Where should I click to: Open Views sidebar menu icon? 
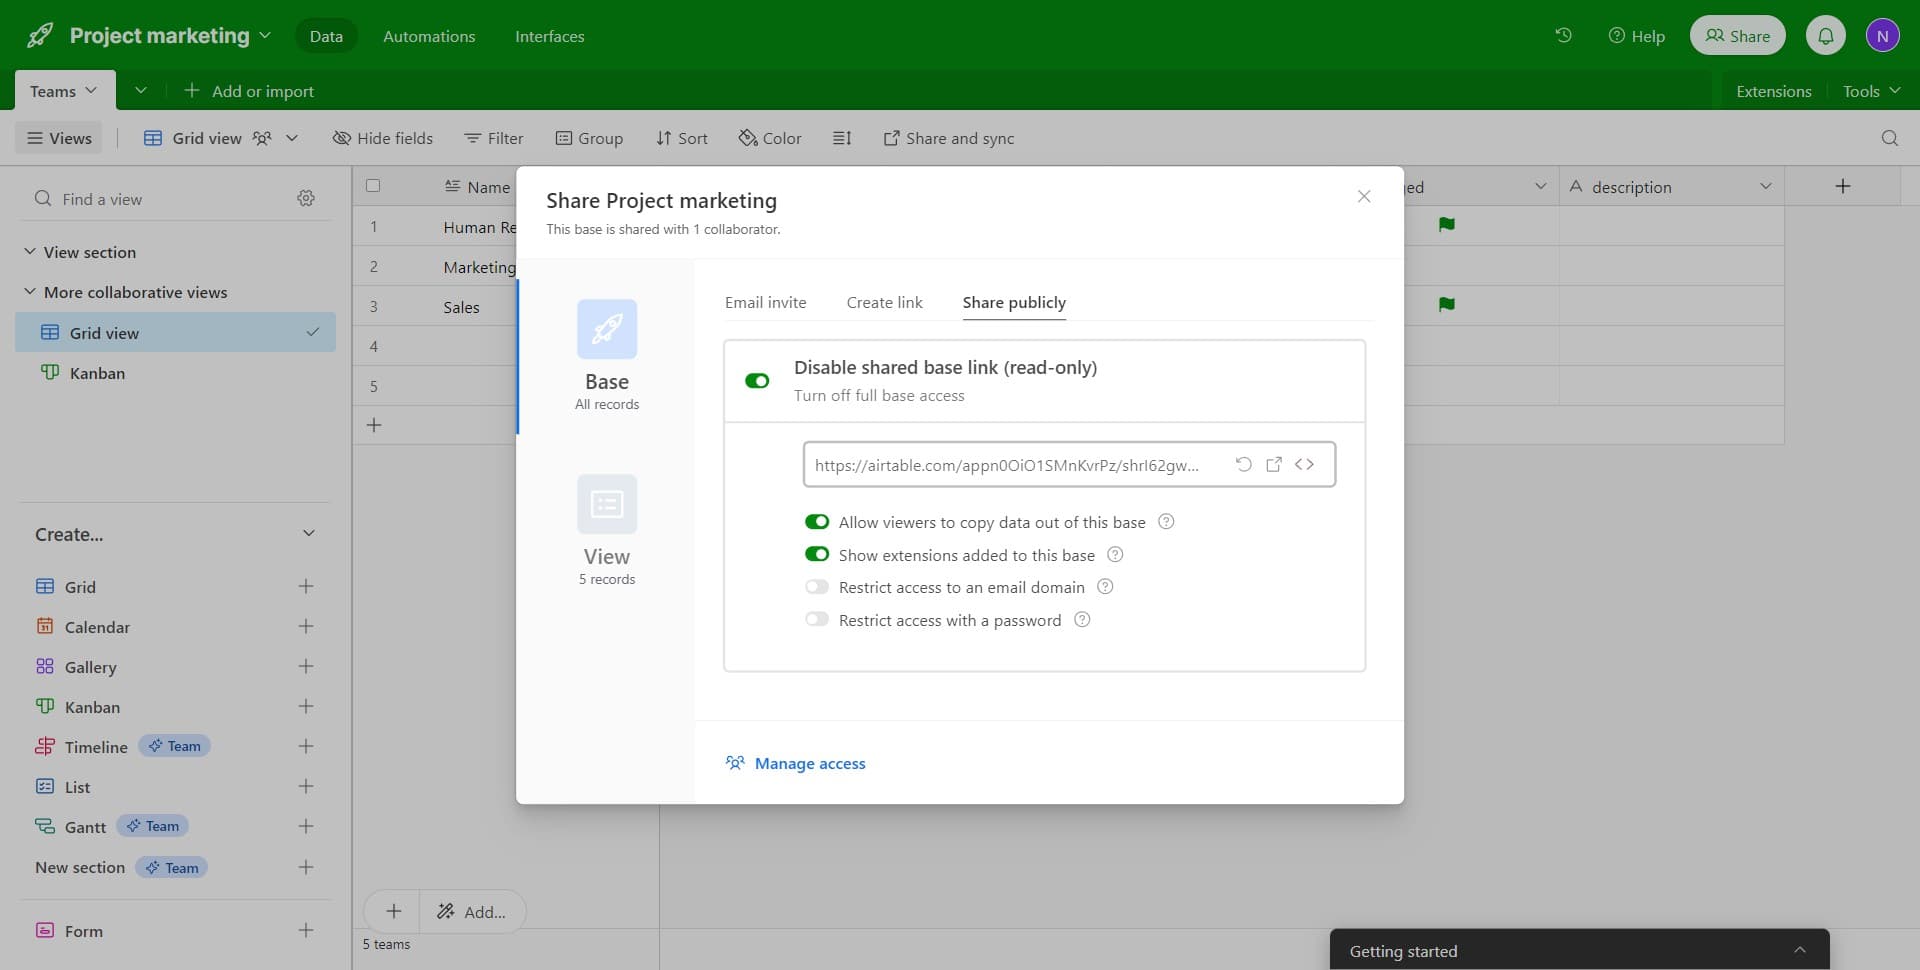click(37, 138)
